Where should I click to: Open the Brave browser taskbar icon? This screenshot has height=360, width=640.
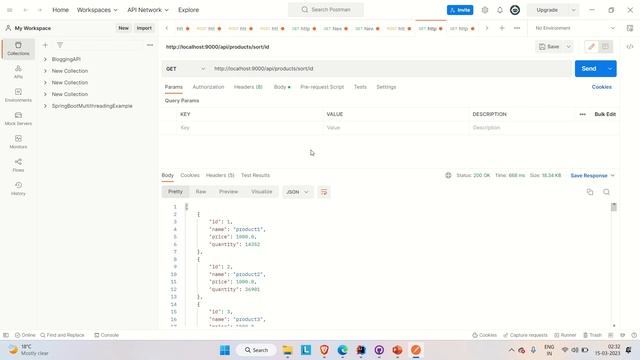point(324,350)
